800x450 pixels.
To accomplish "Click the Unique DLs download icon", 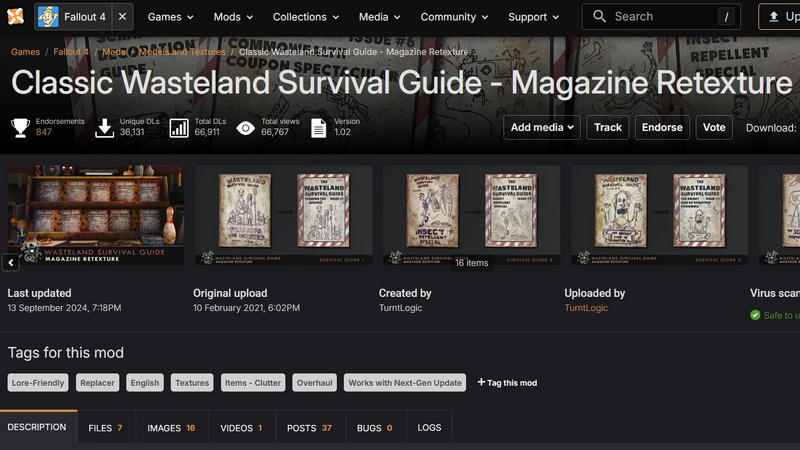I will click(x=104, y=128).
